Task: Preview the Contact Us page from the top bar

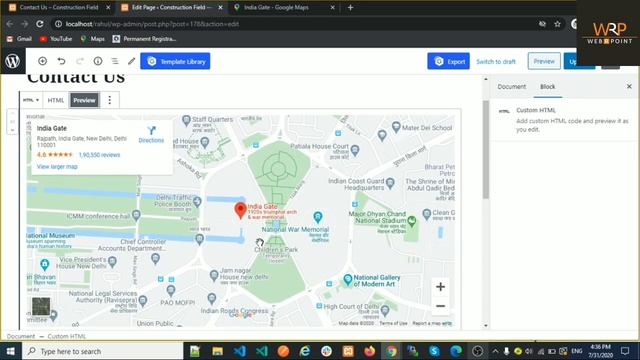Action: 544,61
